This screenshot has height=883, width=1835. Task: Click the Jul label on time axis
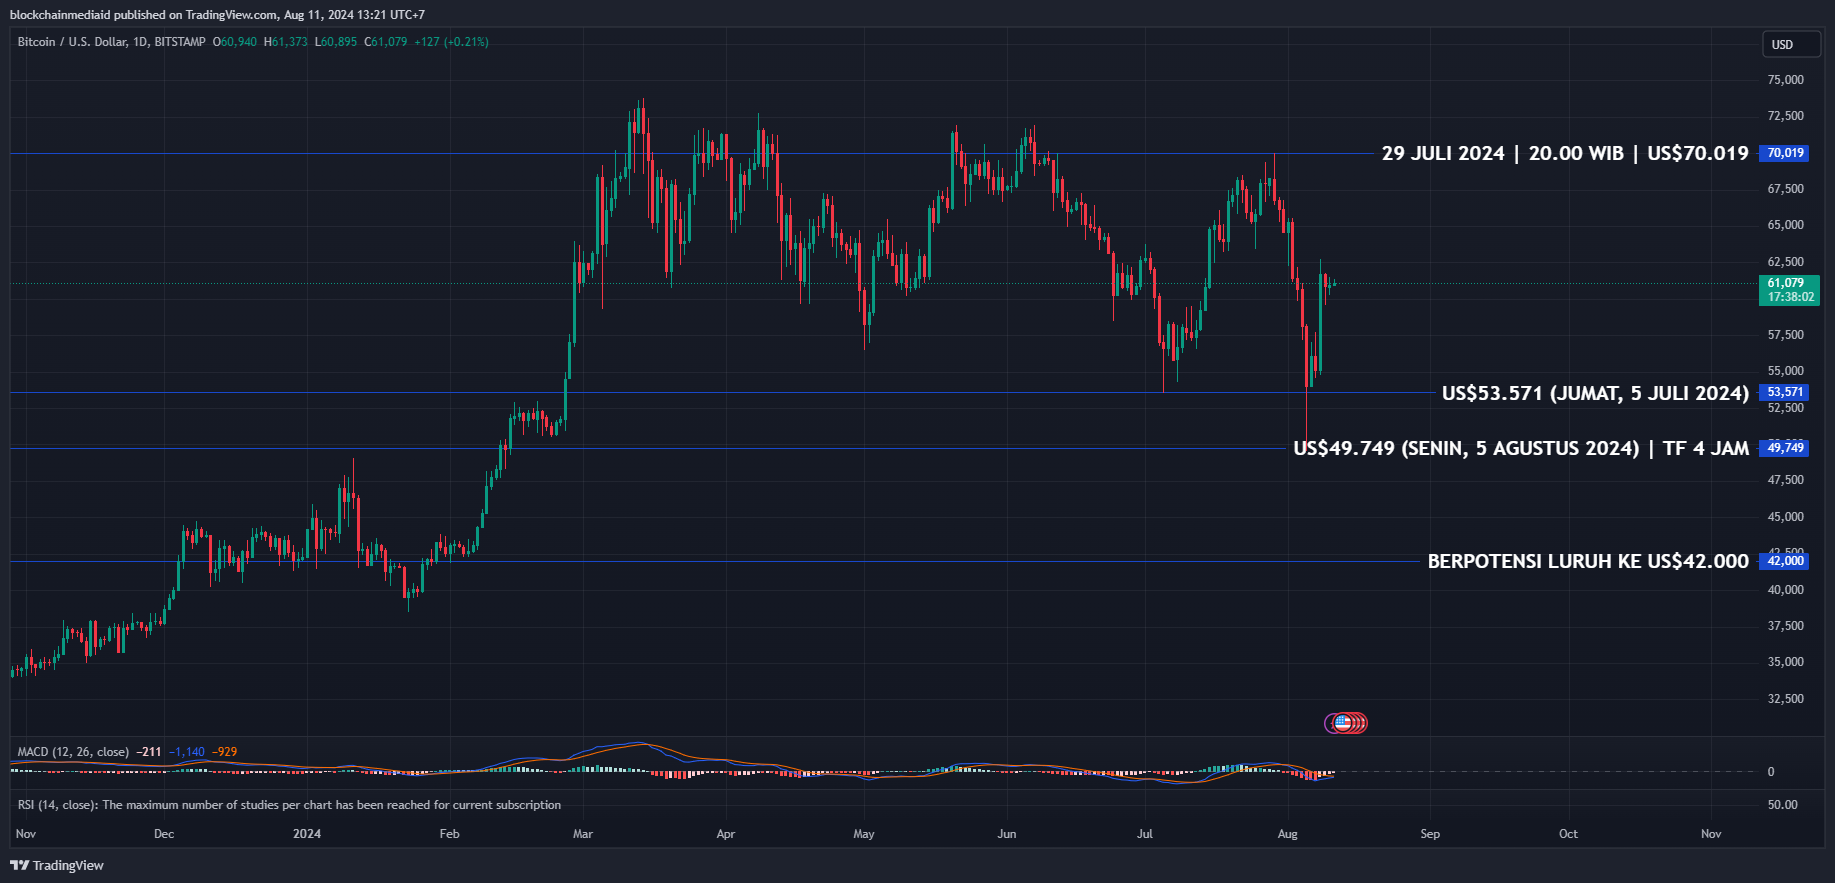point(1145,834)
